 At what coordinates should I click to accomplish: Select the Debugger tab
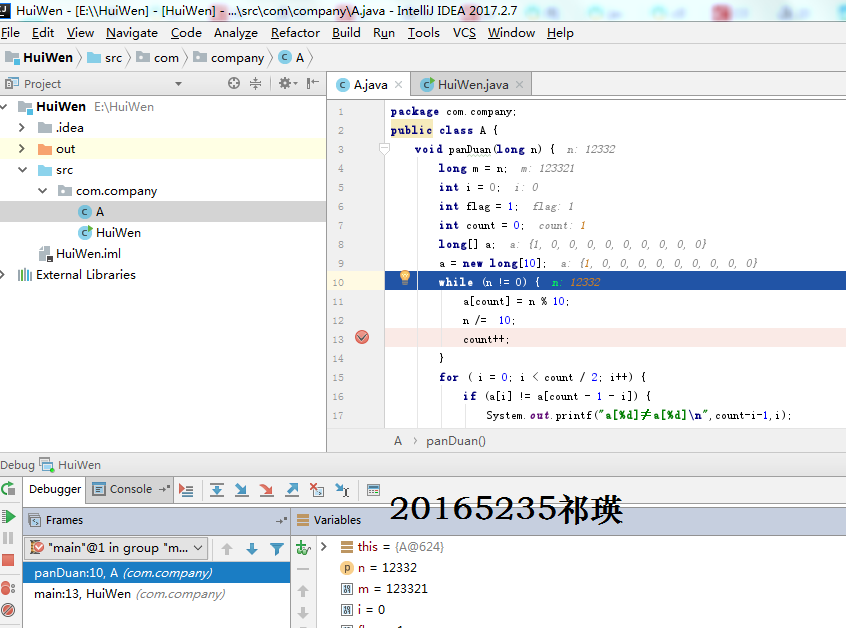point(55,489)
